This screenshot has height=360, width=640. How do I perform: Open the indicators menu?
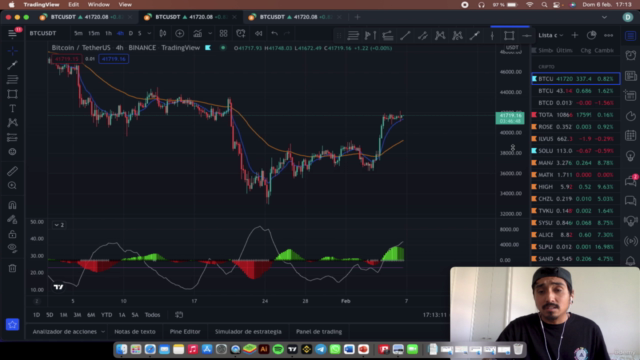click(198, 33)
